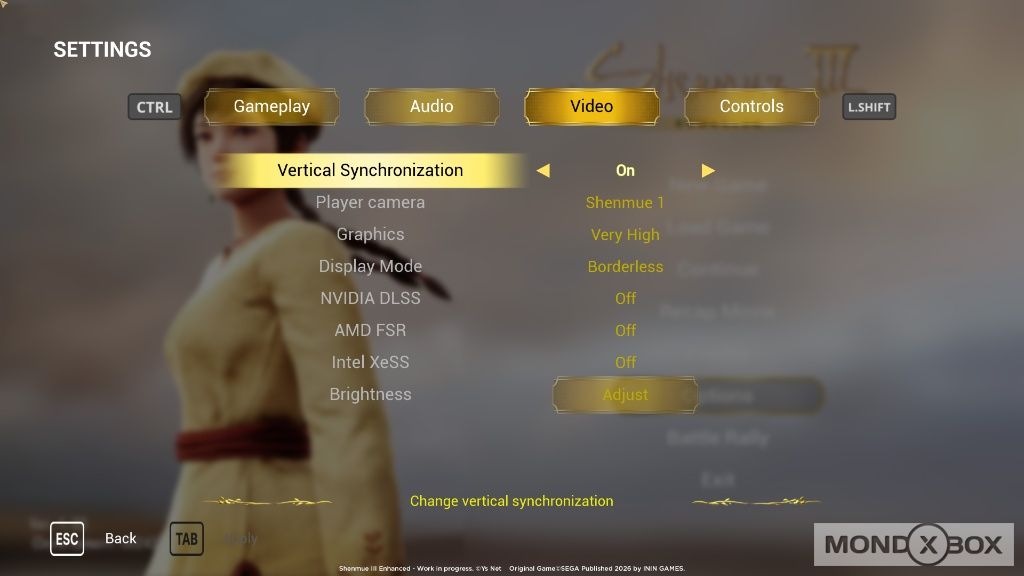Select the Vertical Synchronization row

click(370, 171)
